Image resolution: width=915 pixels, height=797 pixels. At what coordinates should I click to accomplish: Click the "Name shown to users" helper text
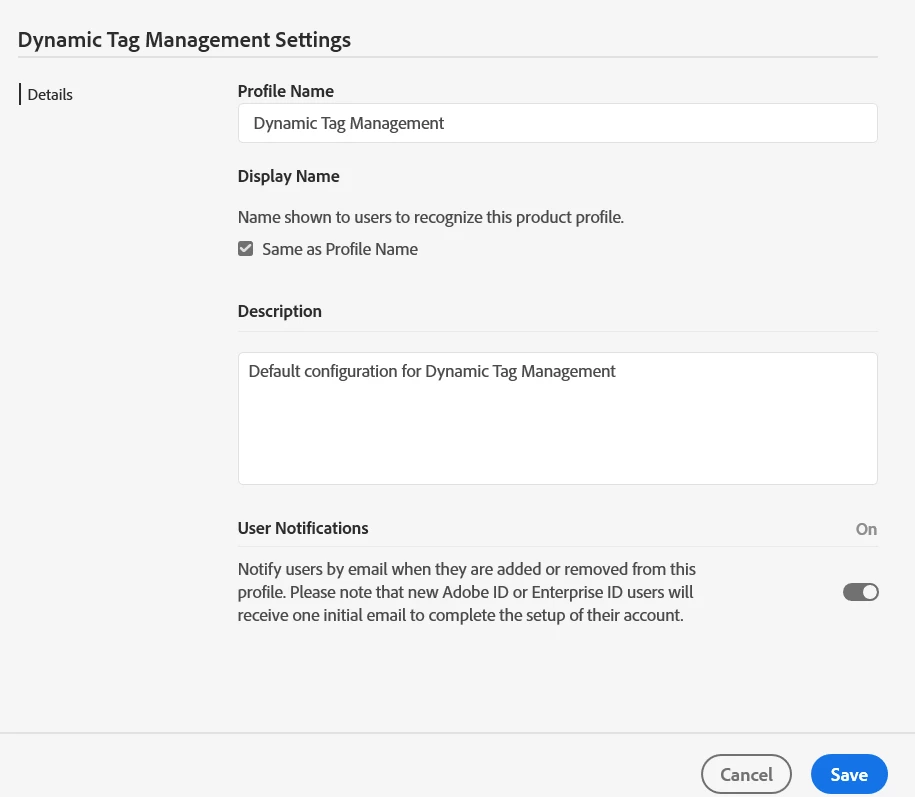[x=430, y=217]
